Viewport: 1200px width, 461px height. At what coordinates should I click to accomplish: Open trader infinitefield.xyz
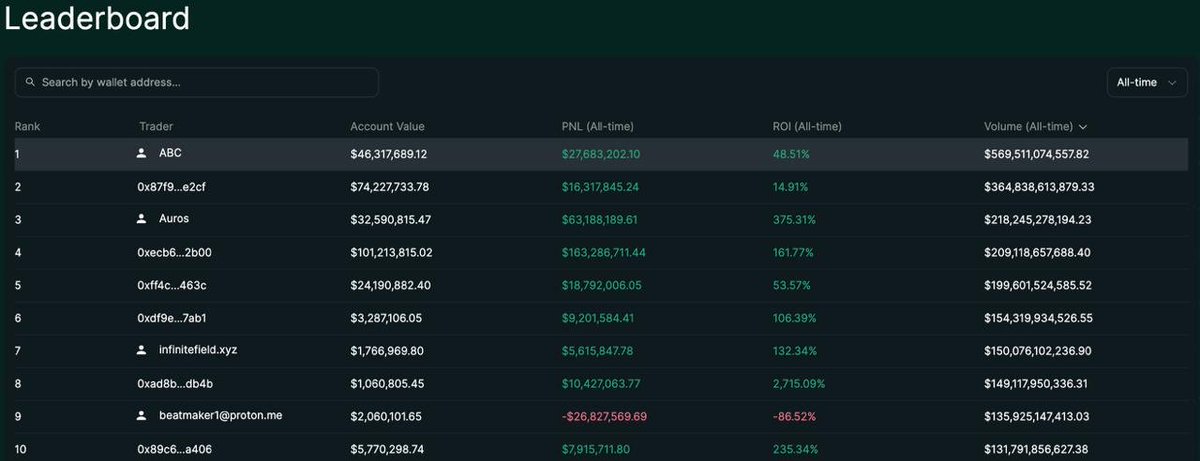click(198, 350)
